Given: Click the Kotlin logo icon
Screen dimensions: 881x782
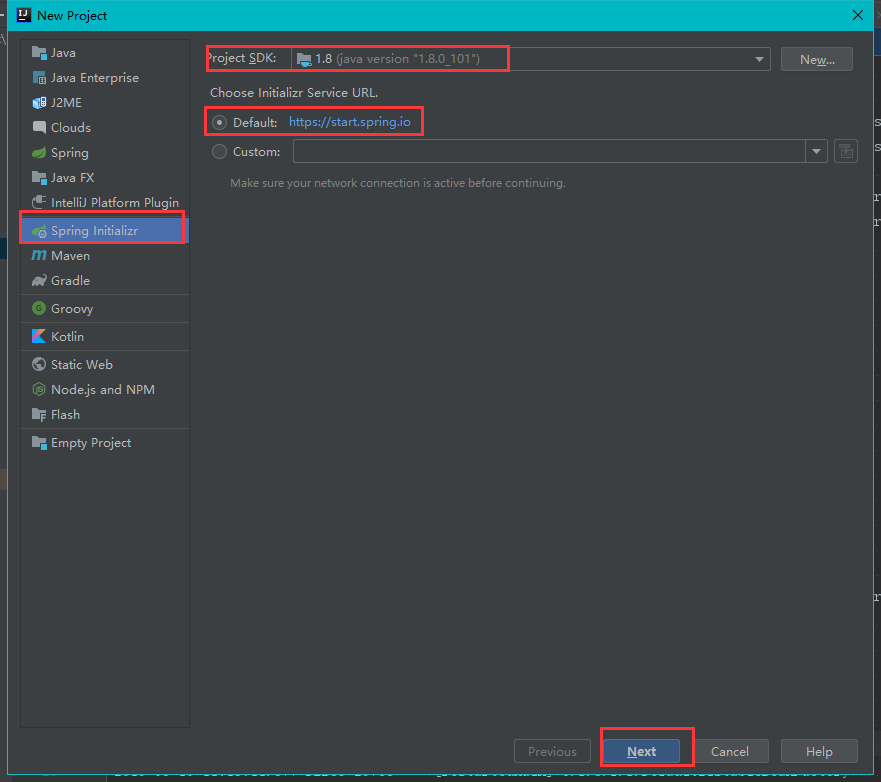Looking at the screenshot, I should [39, 337].
